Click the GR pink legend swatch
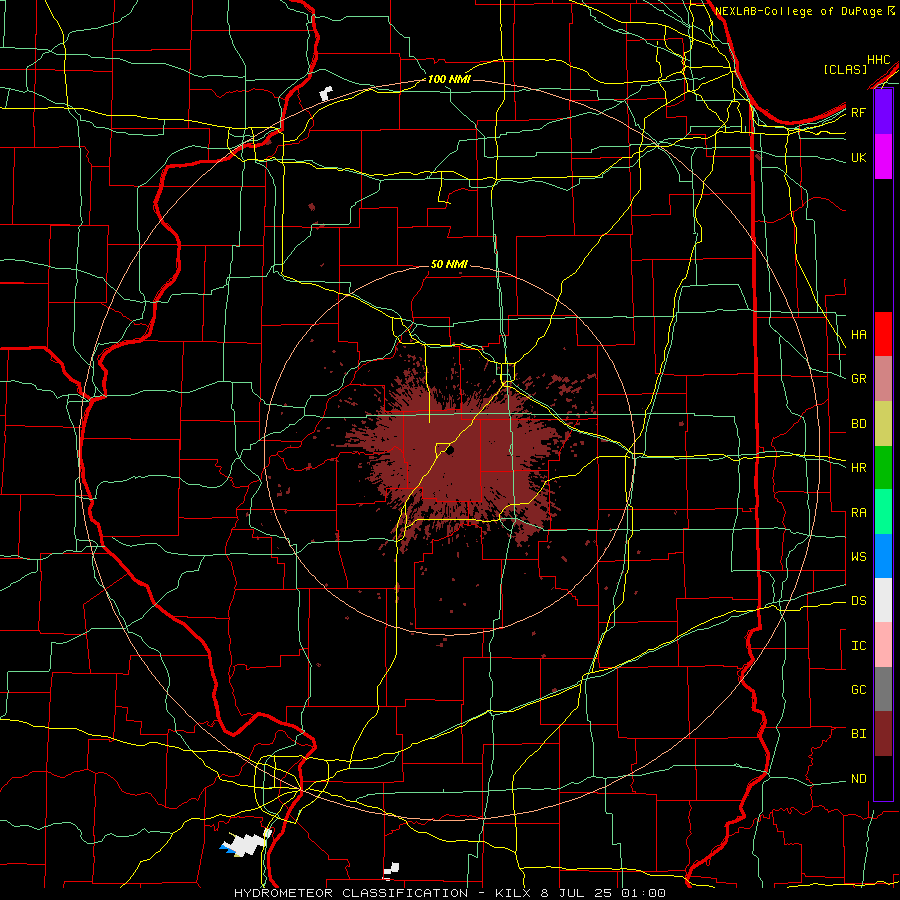The image size is (900, 900). 883,379
